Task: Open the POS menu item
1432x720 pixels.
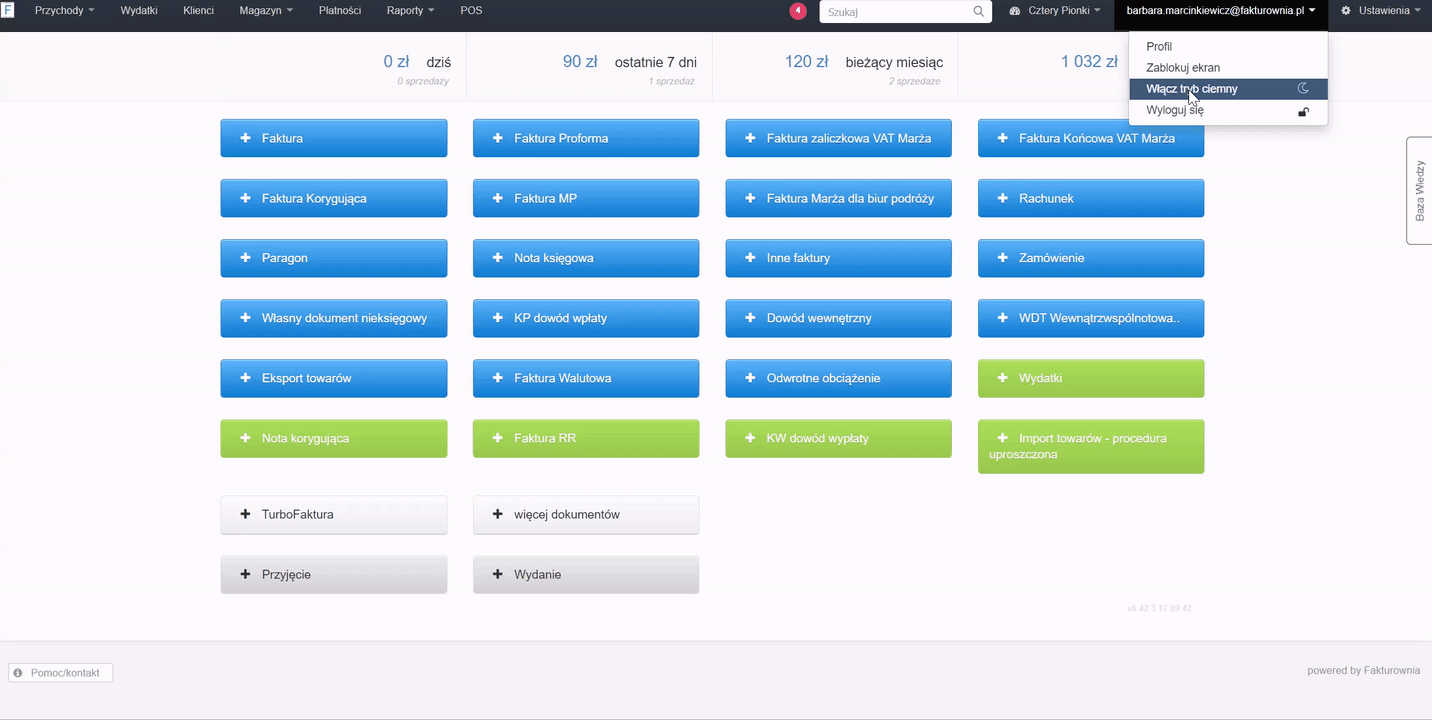Action: pos(471,11)
